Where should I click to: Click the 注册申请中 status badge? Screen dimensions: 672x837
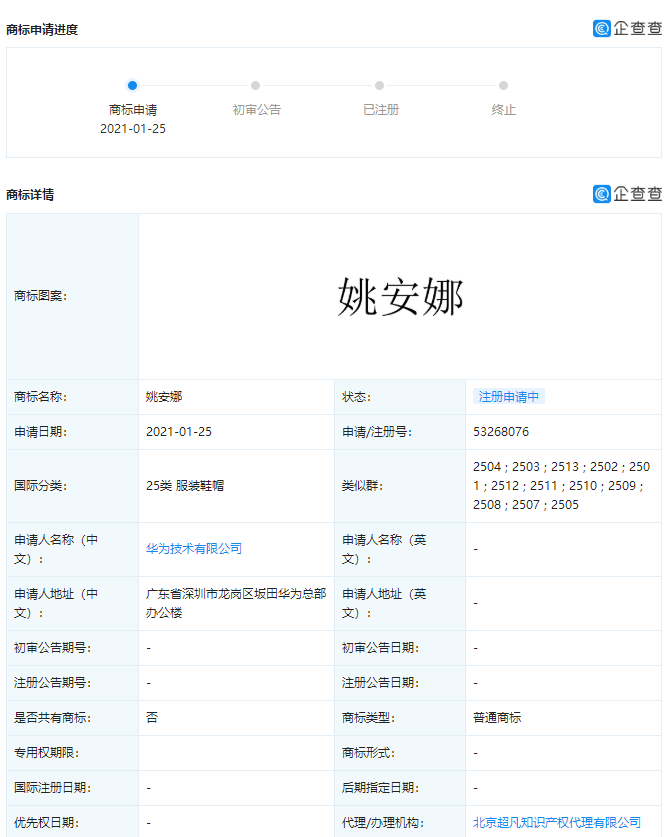tap(509, 397)
